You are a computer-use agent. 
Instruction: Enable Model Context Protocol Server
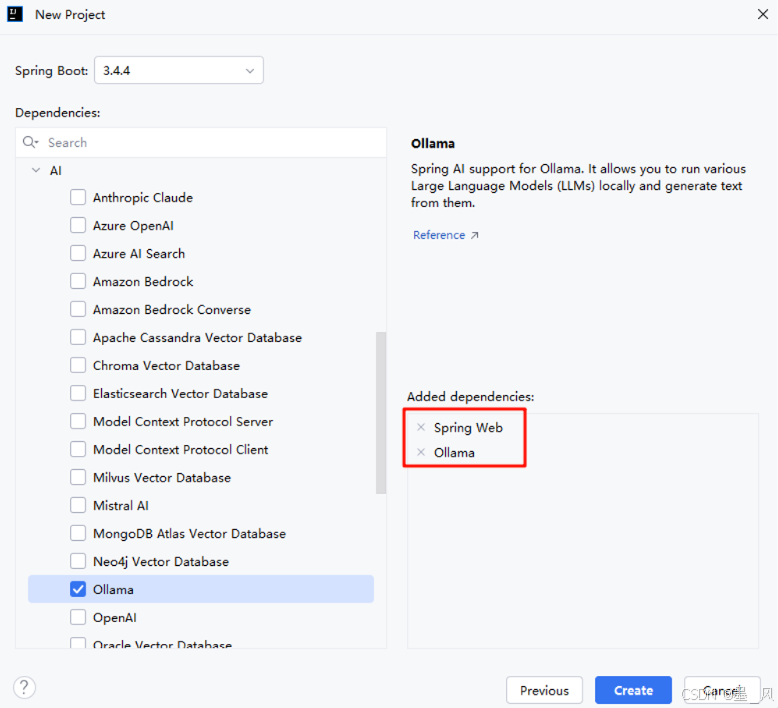pyautogui.click(x=78, y=421)
